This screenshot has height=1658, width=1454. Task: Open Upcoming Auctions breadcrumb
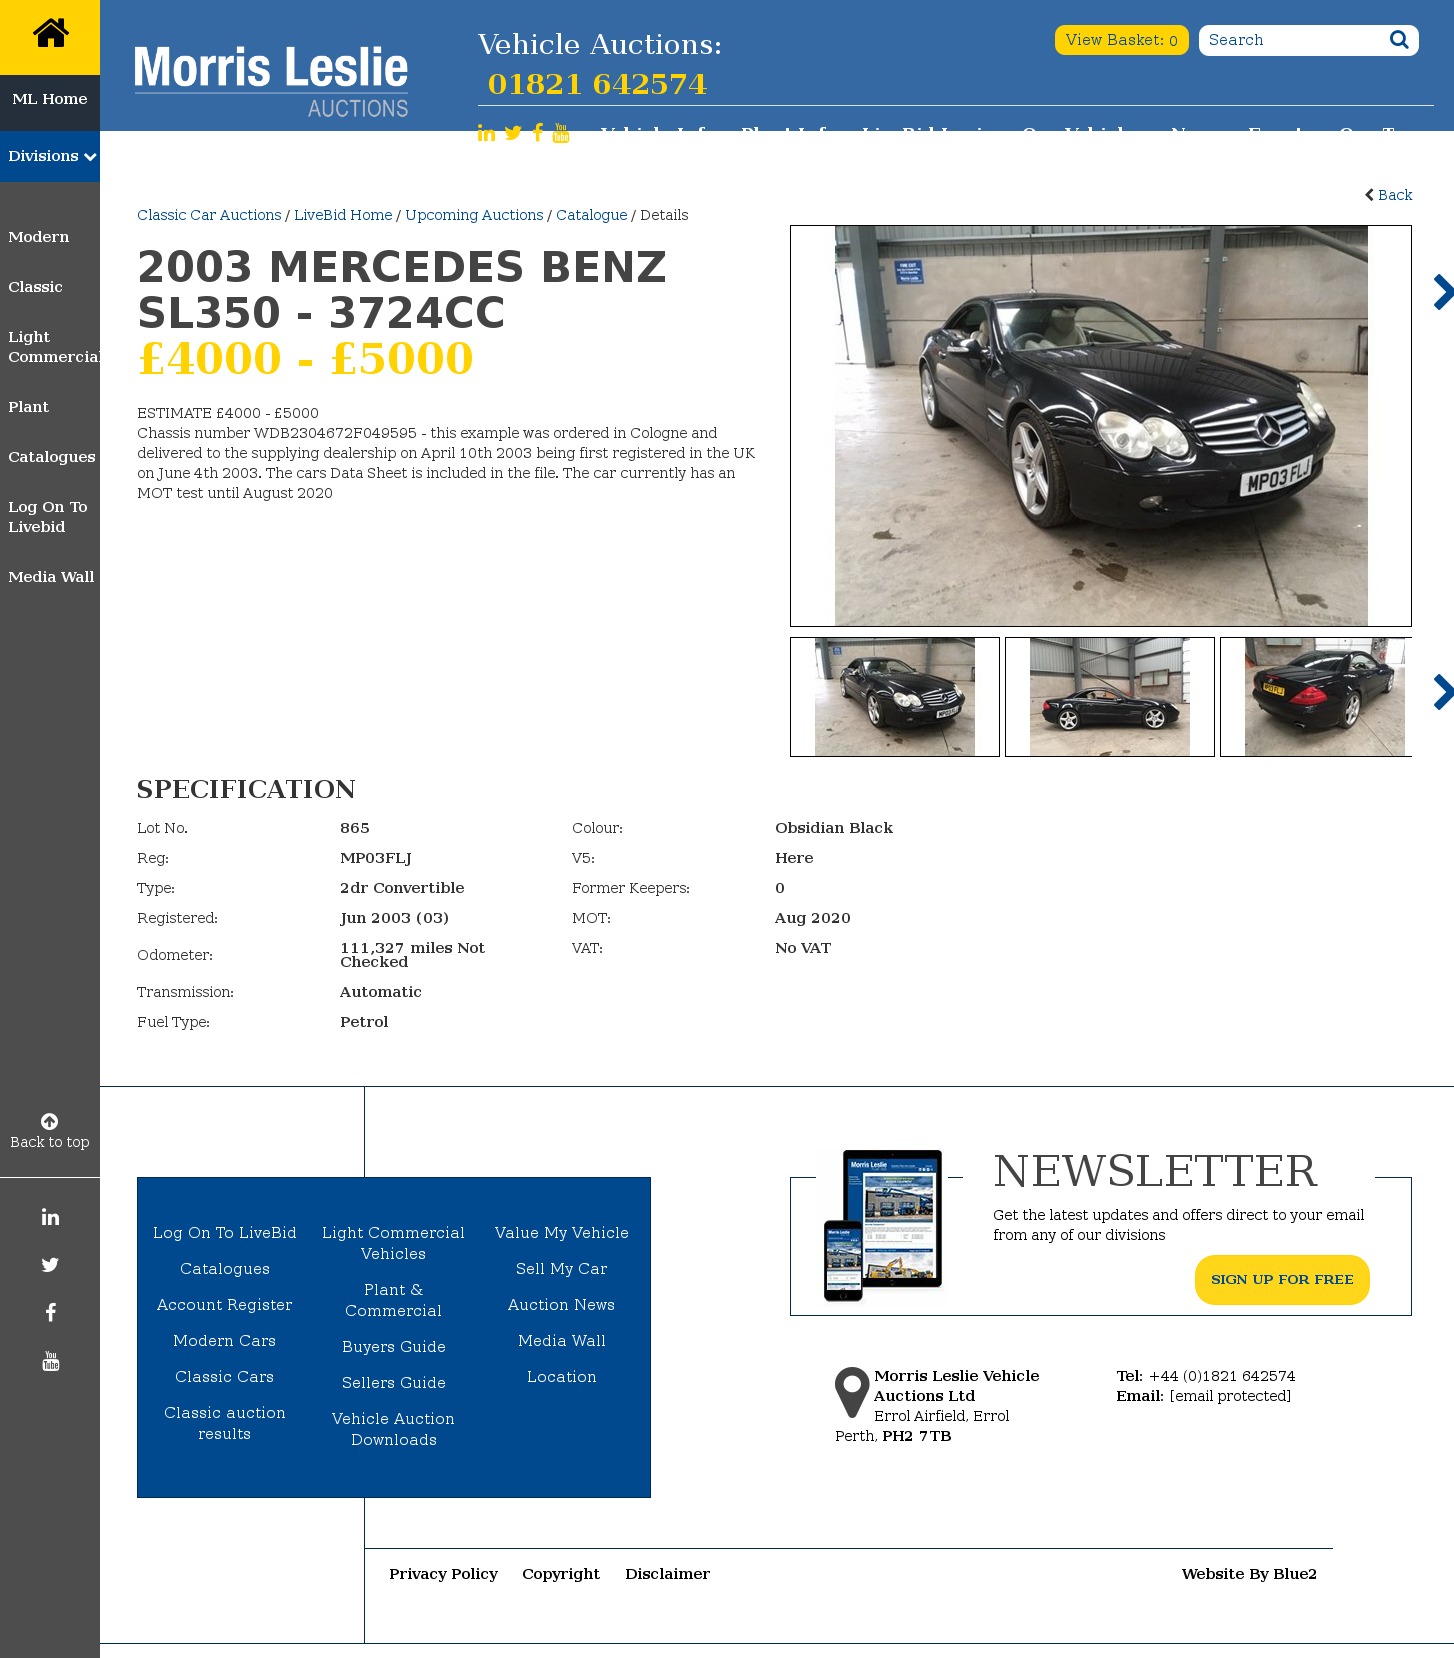click(474, 215)
